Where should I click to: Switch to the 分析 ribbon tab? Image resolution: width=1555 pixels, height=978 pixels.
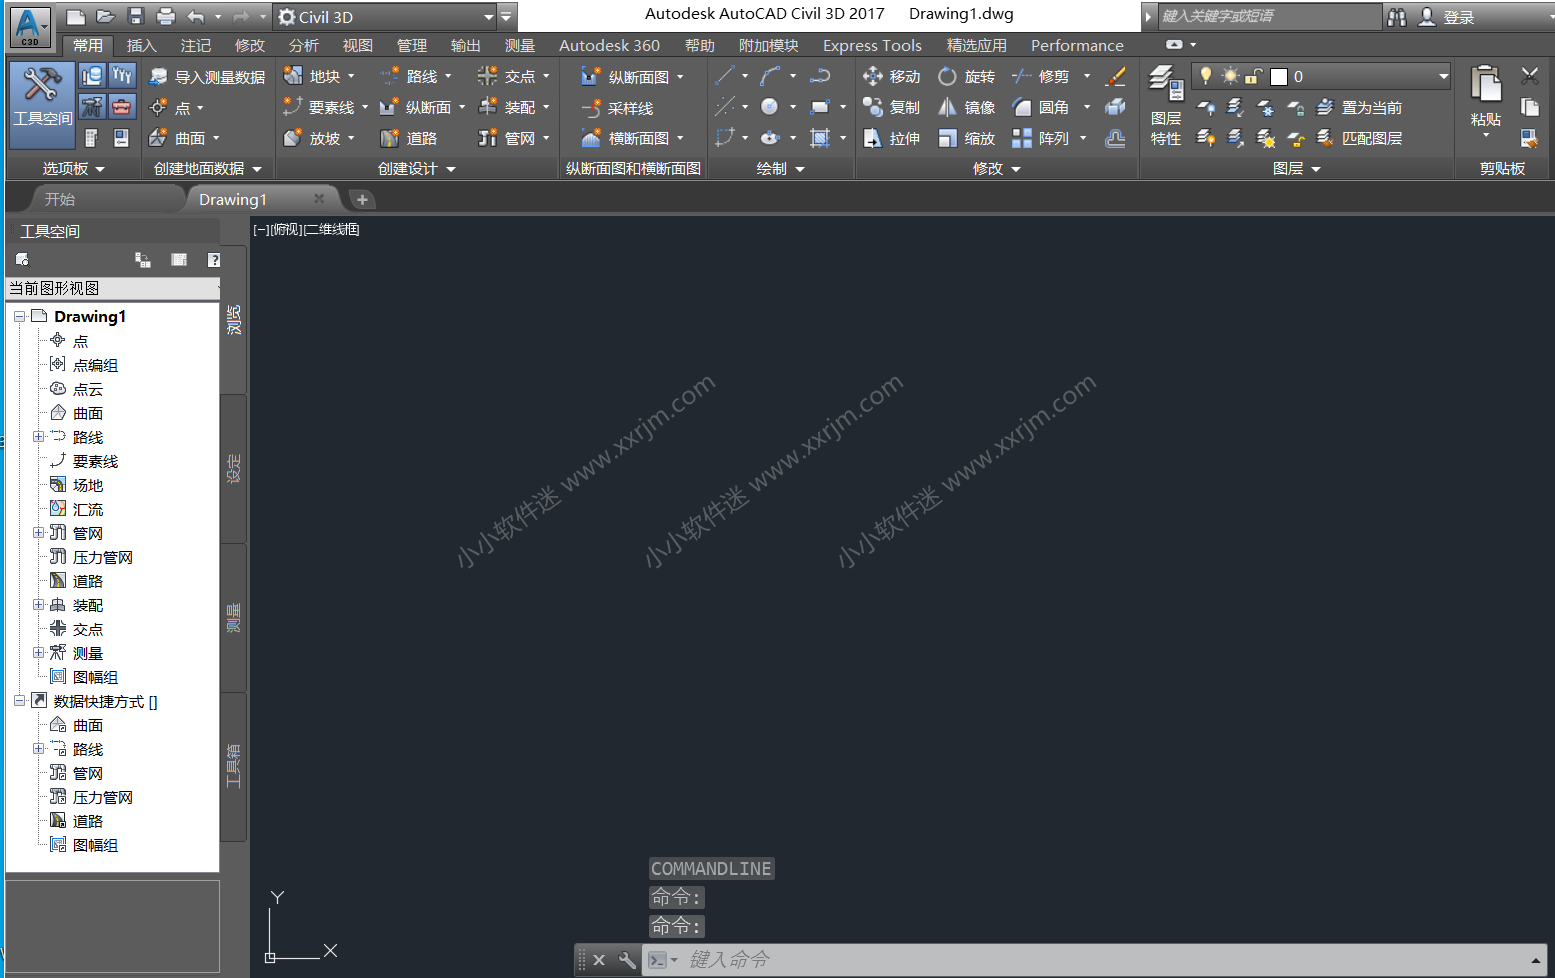point(304,45)
